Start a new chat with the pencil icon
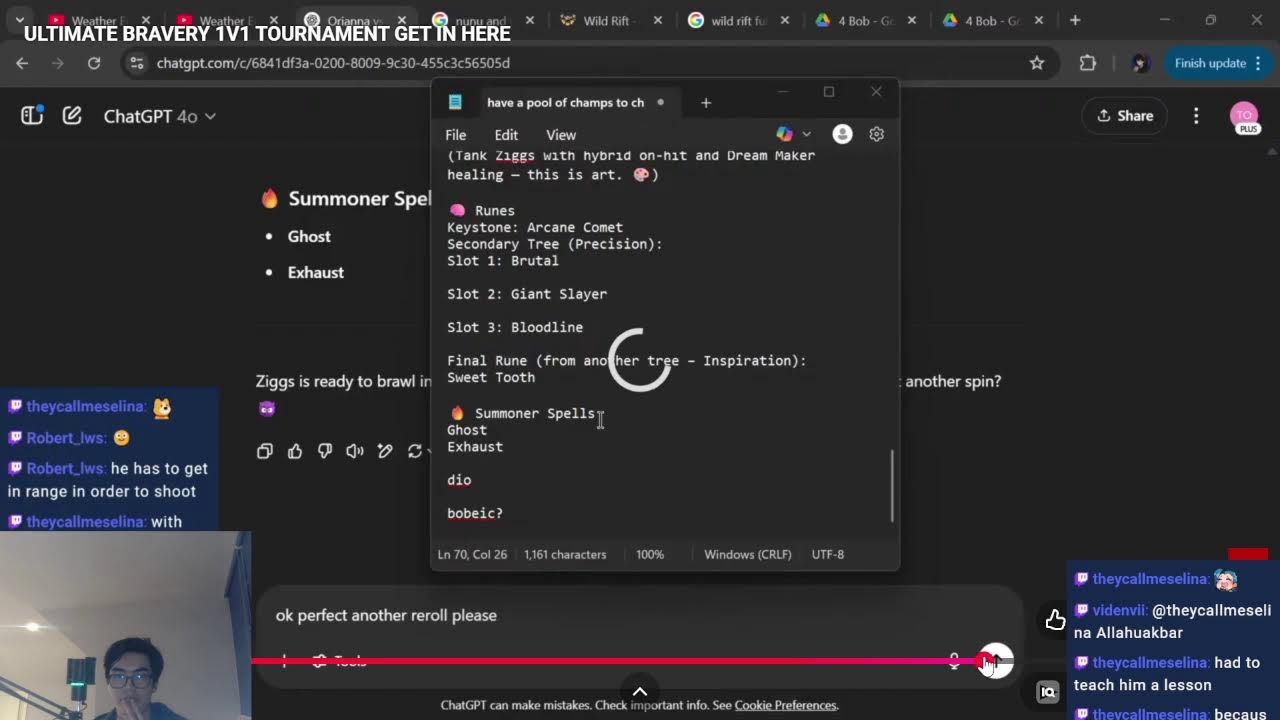1280x720 pixels. 72,116
